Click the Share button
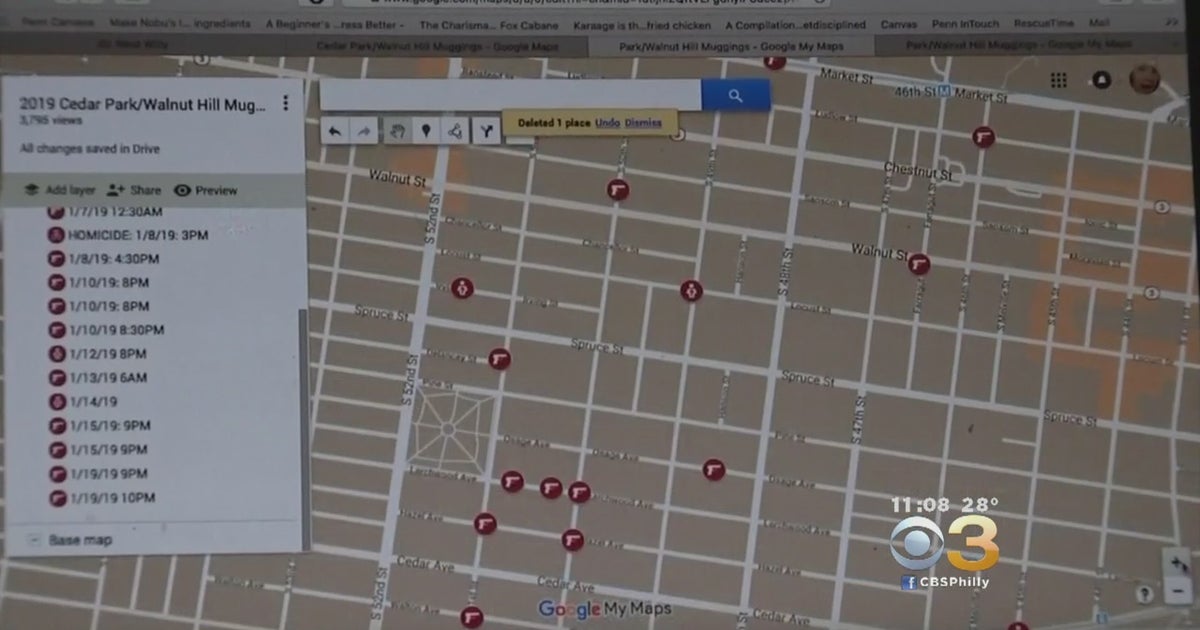This screenshot has width=1200, height=630. [134, 190]
